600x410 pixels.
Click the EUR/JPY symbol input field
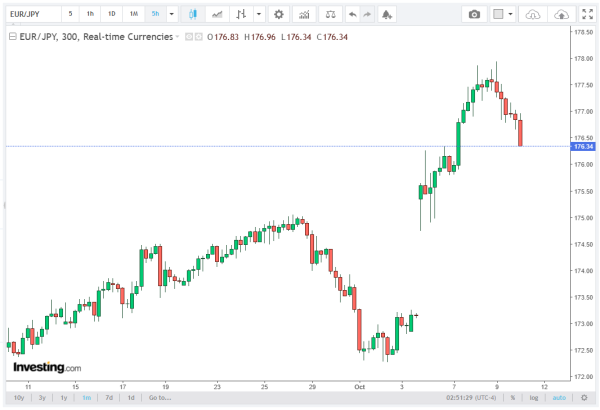tap(32, 14)
